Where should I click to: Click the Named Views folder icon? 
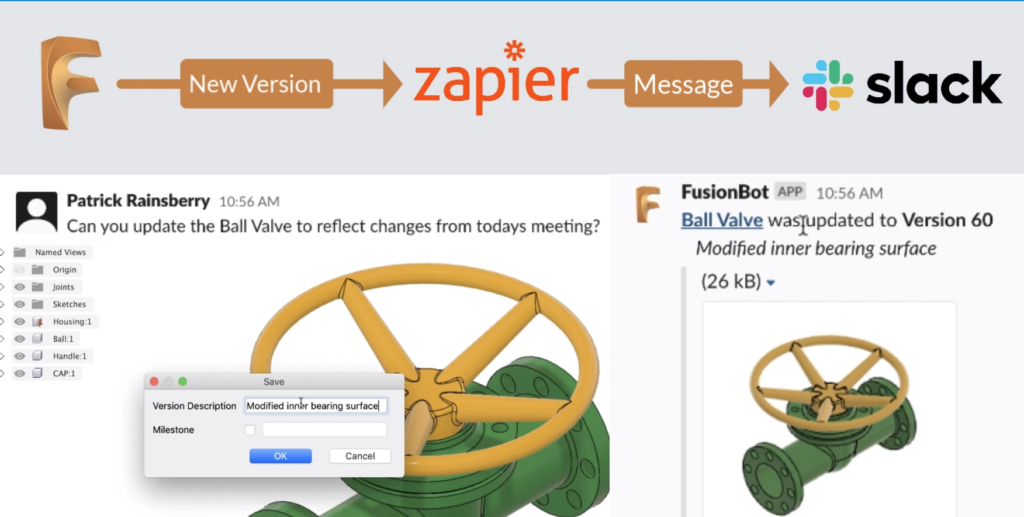(x=20, y=252)
